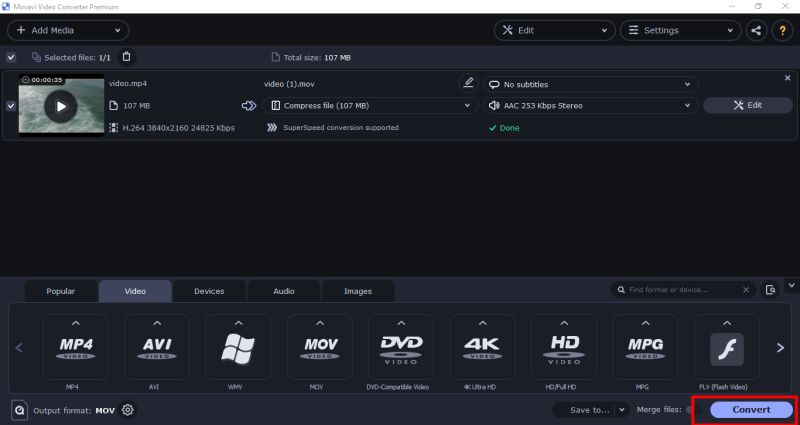Select the 4K Ultra HD icon

[x=483, y=347]
